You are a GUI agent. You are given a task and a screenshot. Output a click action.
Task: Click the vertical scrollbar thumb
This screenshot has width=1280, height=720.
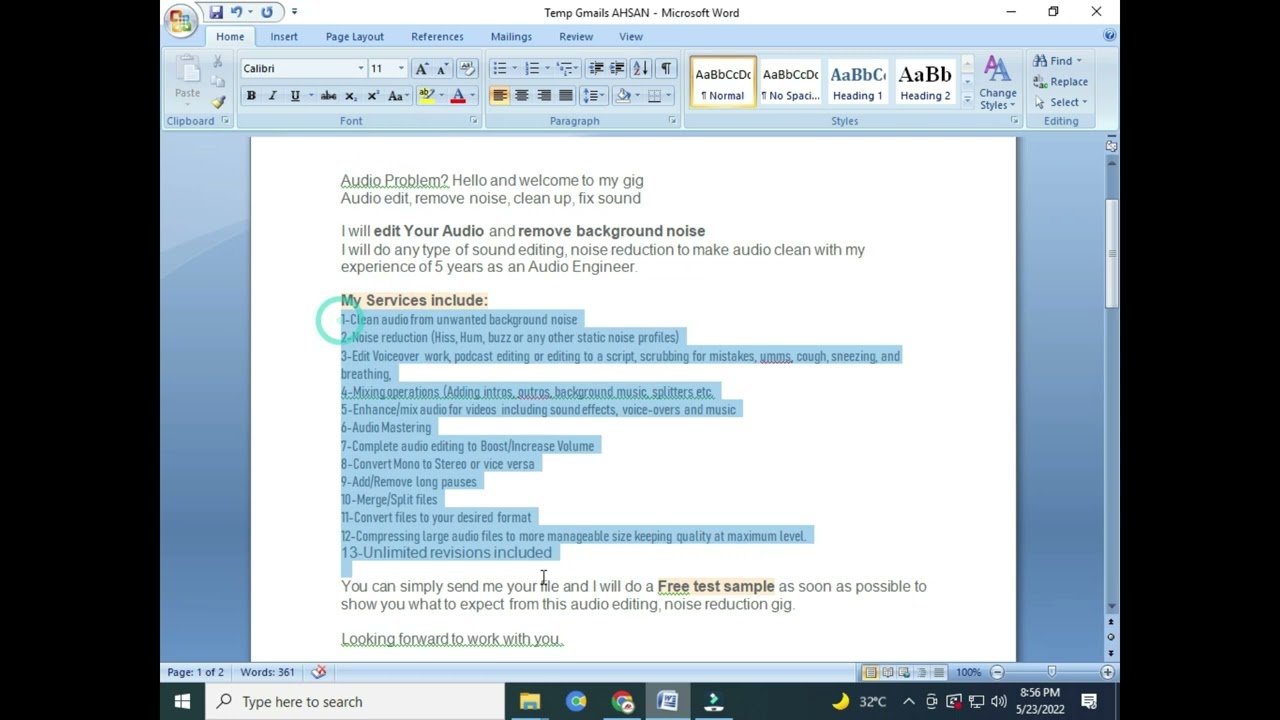1110,254
